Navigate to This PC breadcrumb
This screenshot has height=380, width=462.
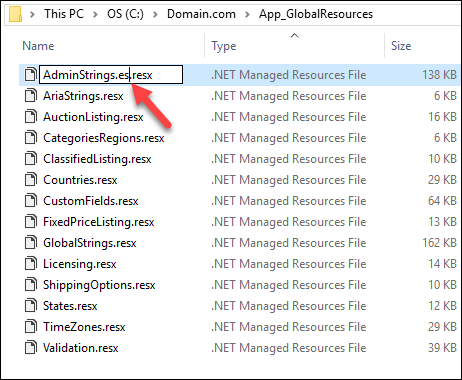coord(64,14)
